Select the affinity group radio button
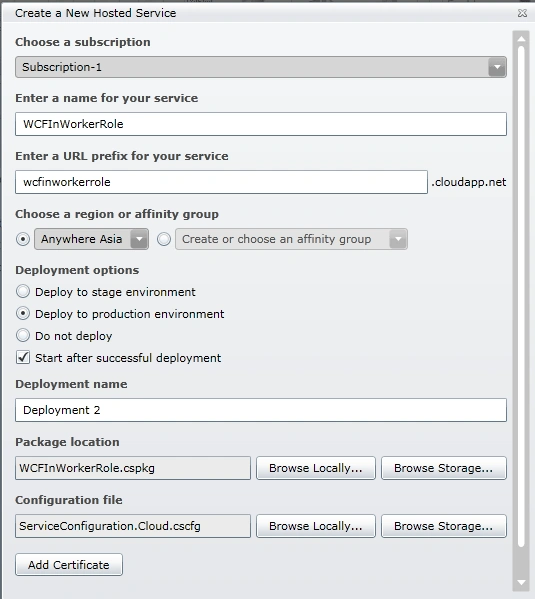The width and height of the screenshot is (535, 599). click(x=164, y=239)
